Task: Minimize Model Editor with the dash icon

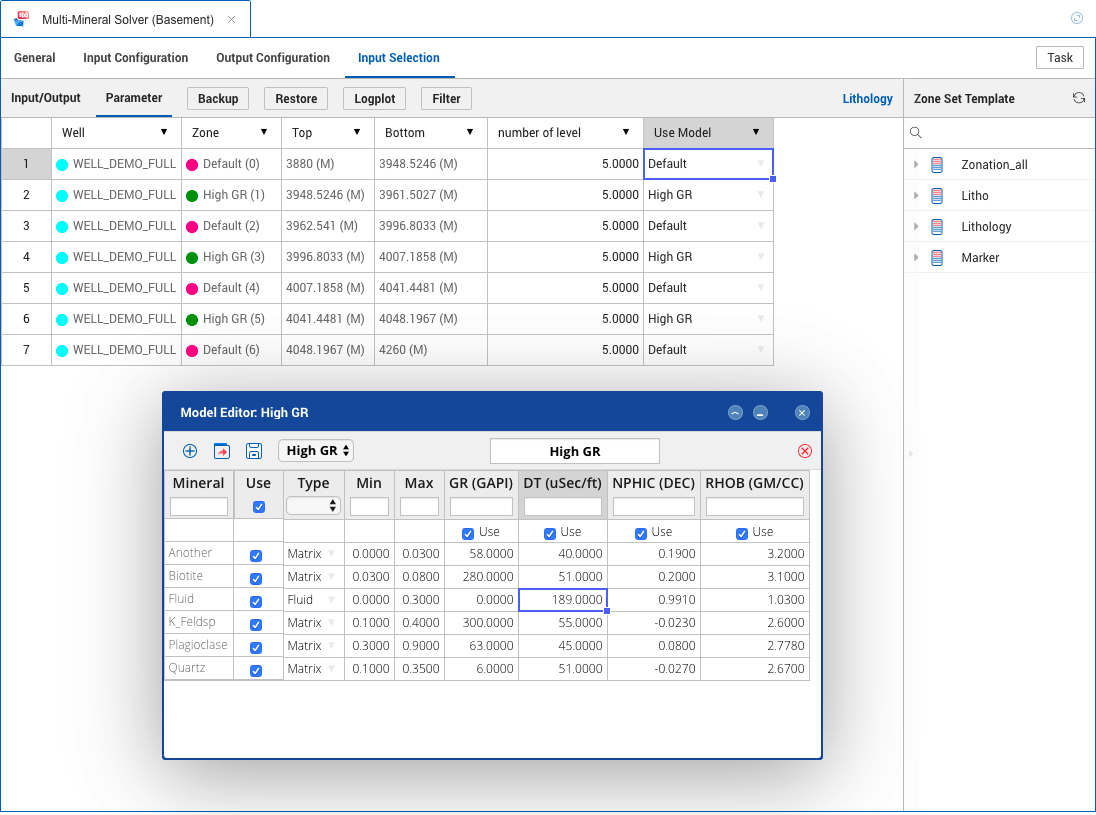Action: pos(760,412)
